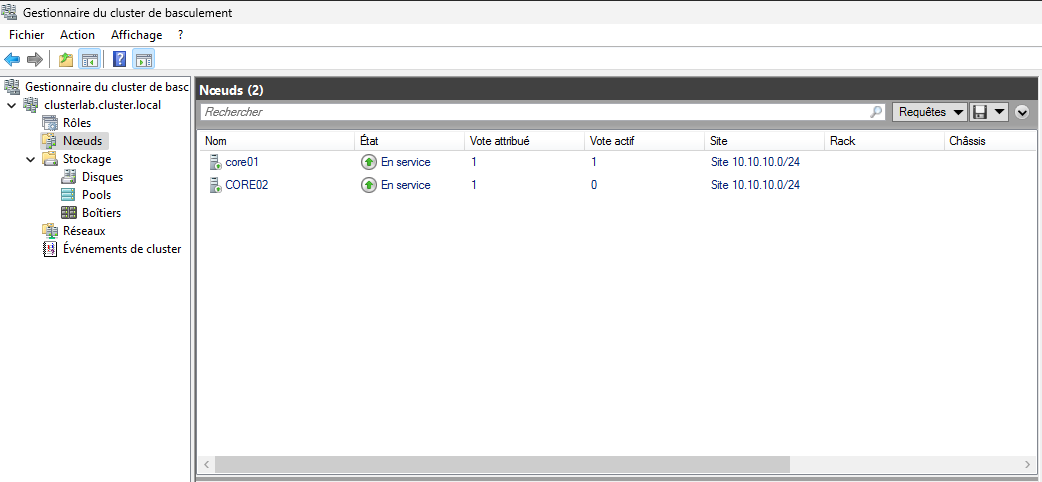Open Événements de cluster log

[x=121, y=249]
